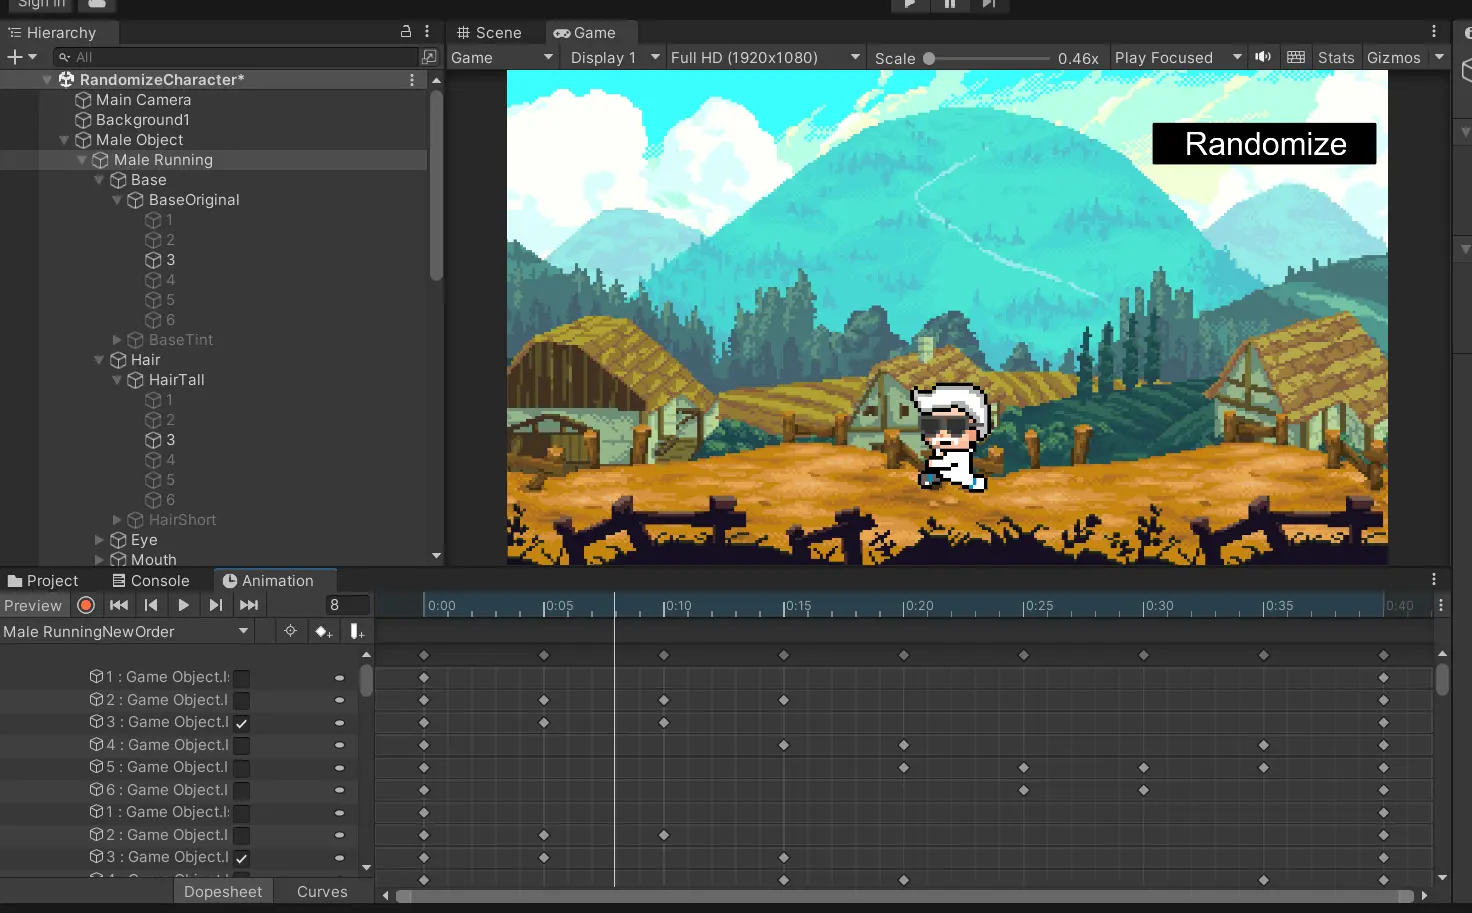
Task: Check the '5 : Game Object' property checkbox
Action: 242,768
